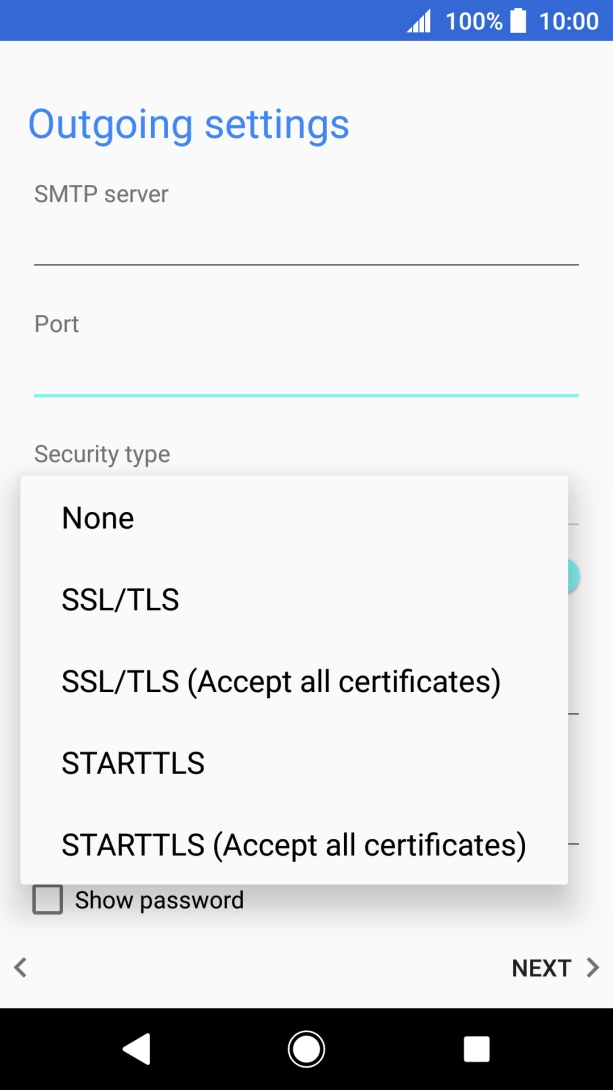Viewport: 613px width, 1090px height.
Task: Check the Show password checkbox
Action: pos(48,900)
